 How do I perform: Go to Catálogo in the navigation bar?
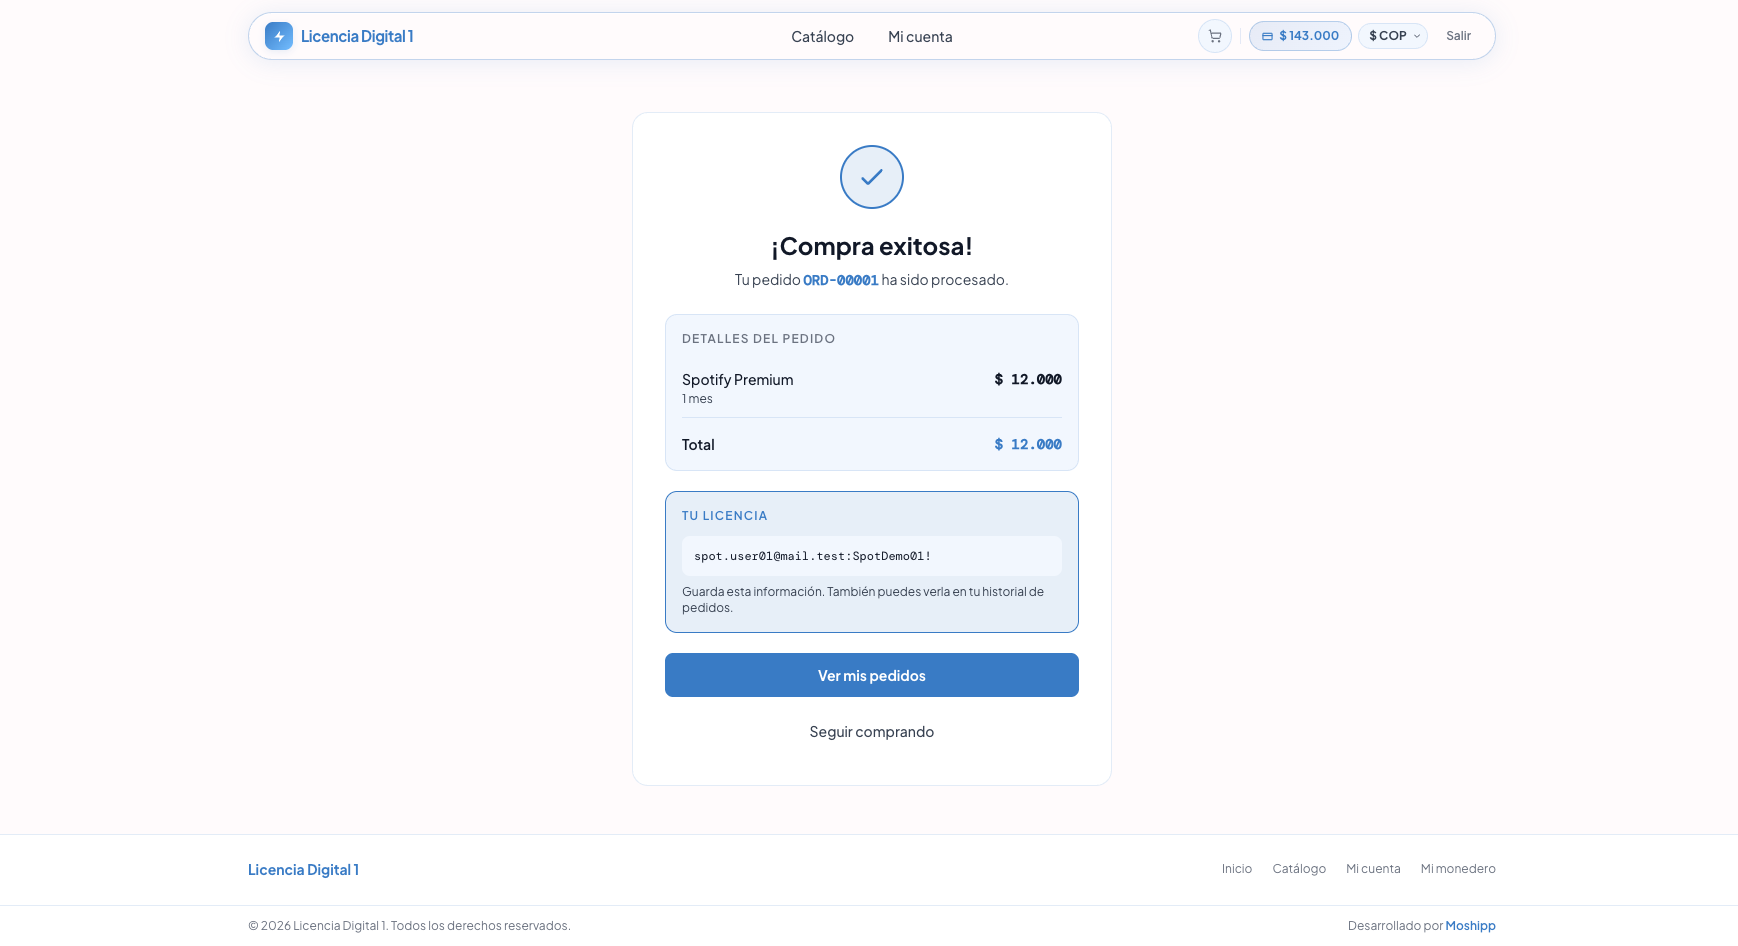[x=821, y=36]
